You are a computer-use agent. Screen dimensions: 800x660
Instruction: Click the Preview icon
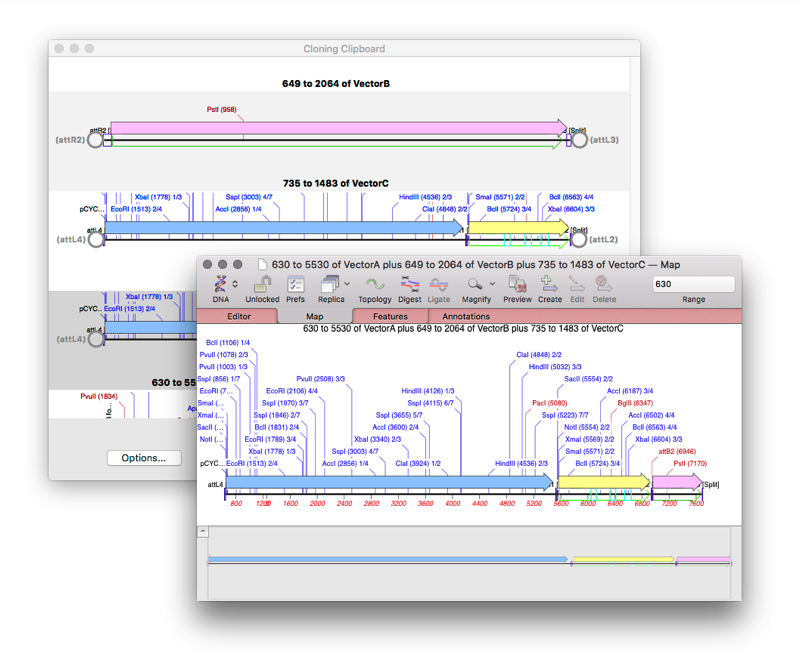pyautogui.click(x=517, y=286)
